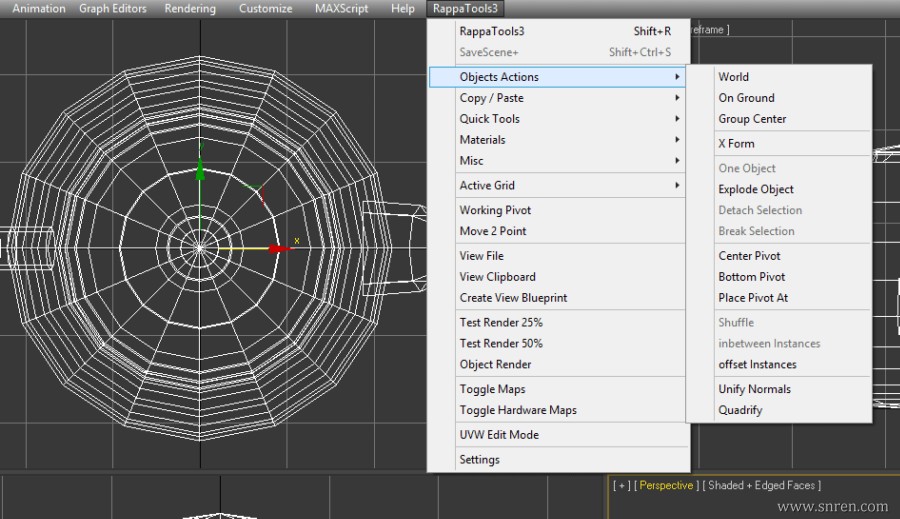Choose Quadrify from the submenu
Screen dimensions: 900x519
(x=740, y=410)
